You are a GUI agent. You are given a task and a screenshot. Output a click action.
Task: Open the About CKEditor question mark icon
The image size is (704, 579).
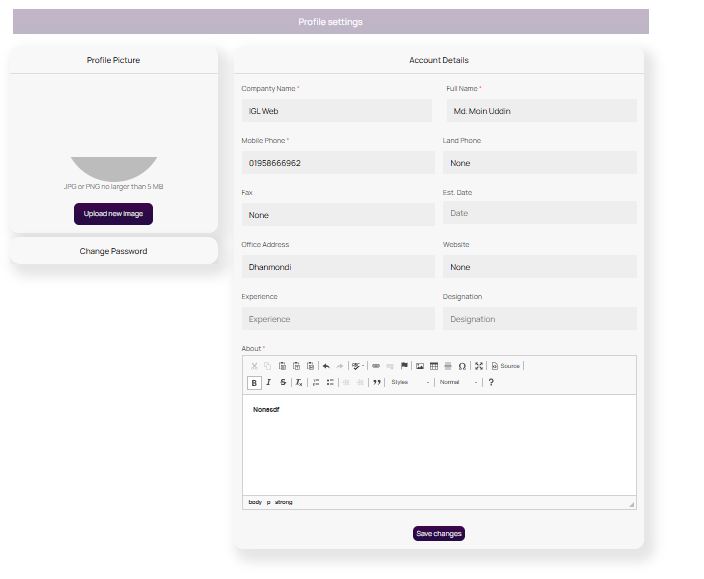point(491,382)
